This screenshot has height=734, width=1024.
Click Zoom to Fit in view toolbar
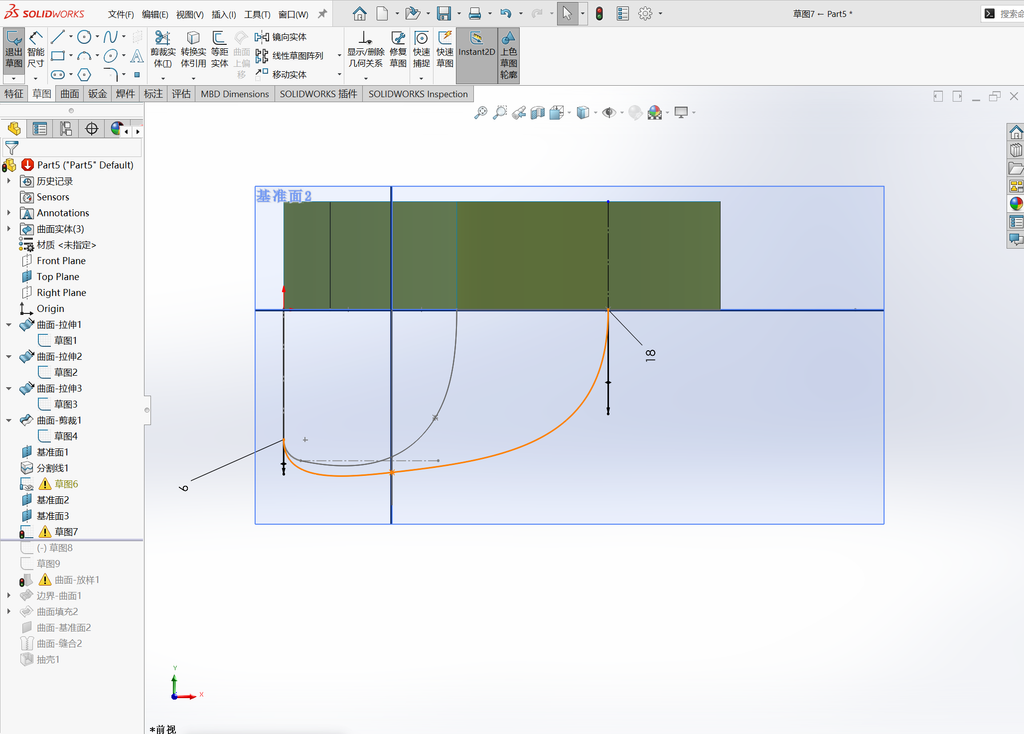[x=481, y=112]
